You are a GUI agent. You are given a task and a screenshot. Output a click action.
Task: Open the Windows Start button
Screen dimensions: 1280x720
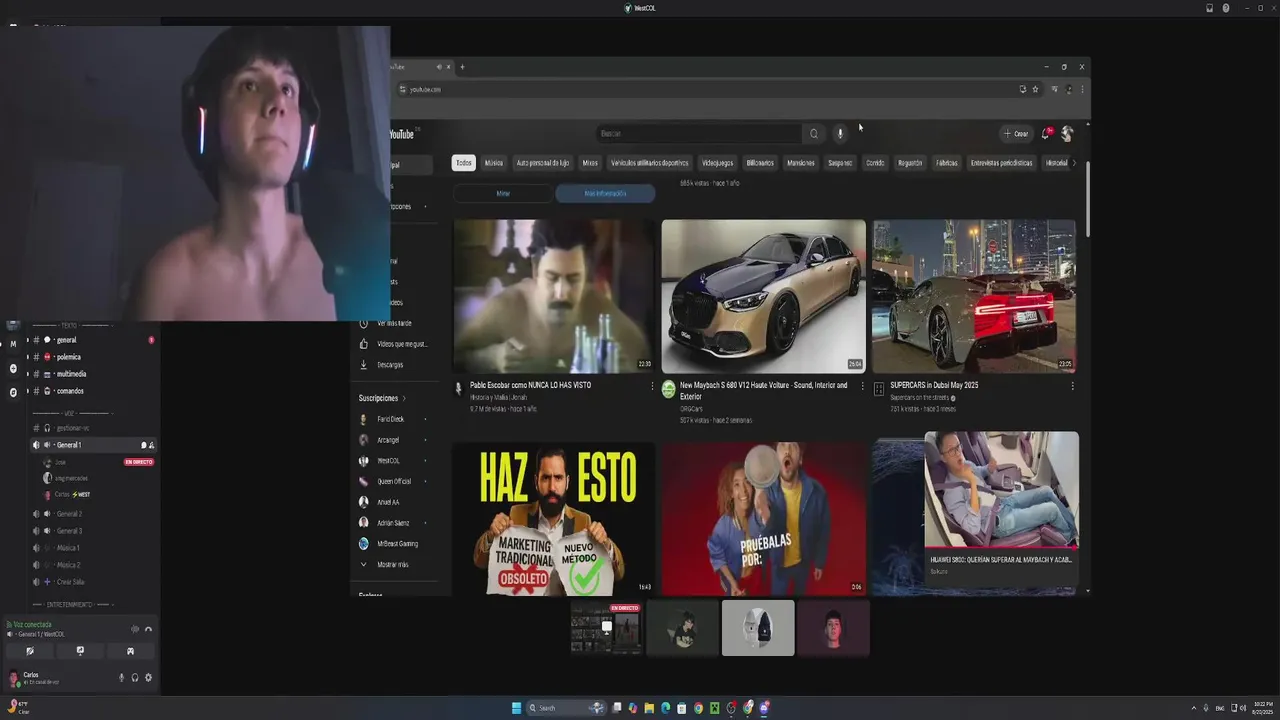(x=516, y=708)
